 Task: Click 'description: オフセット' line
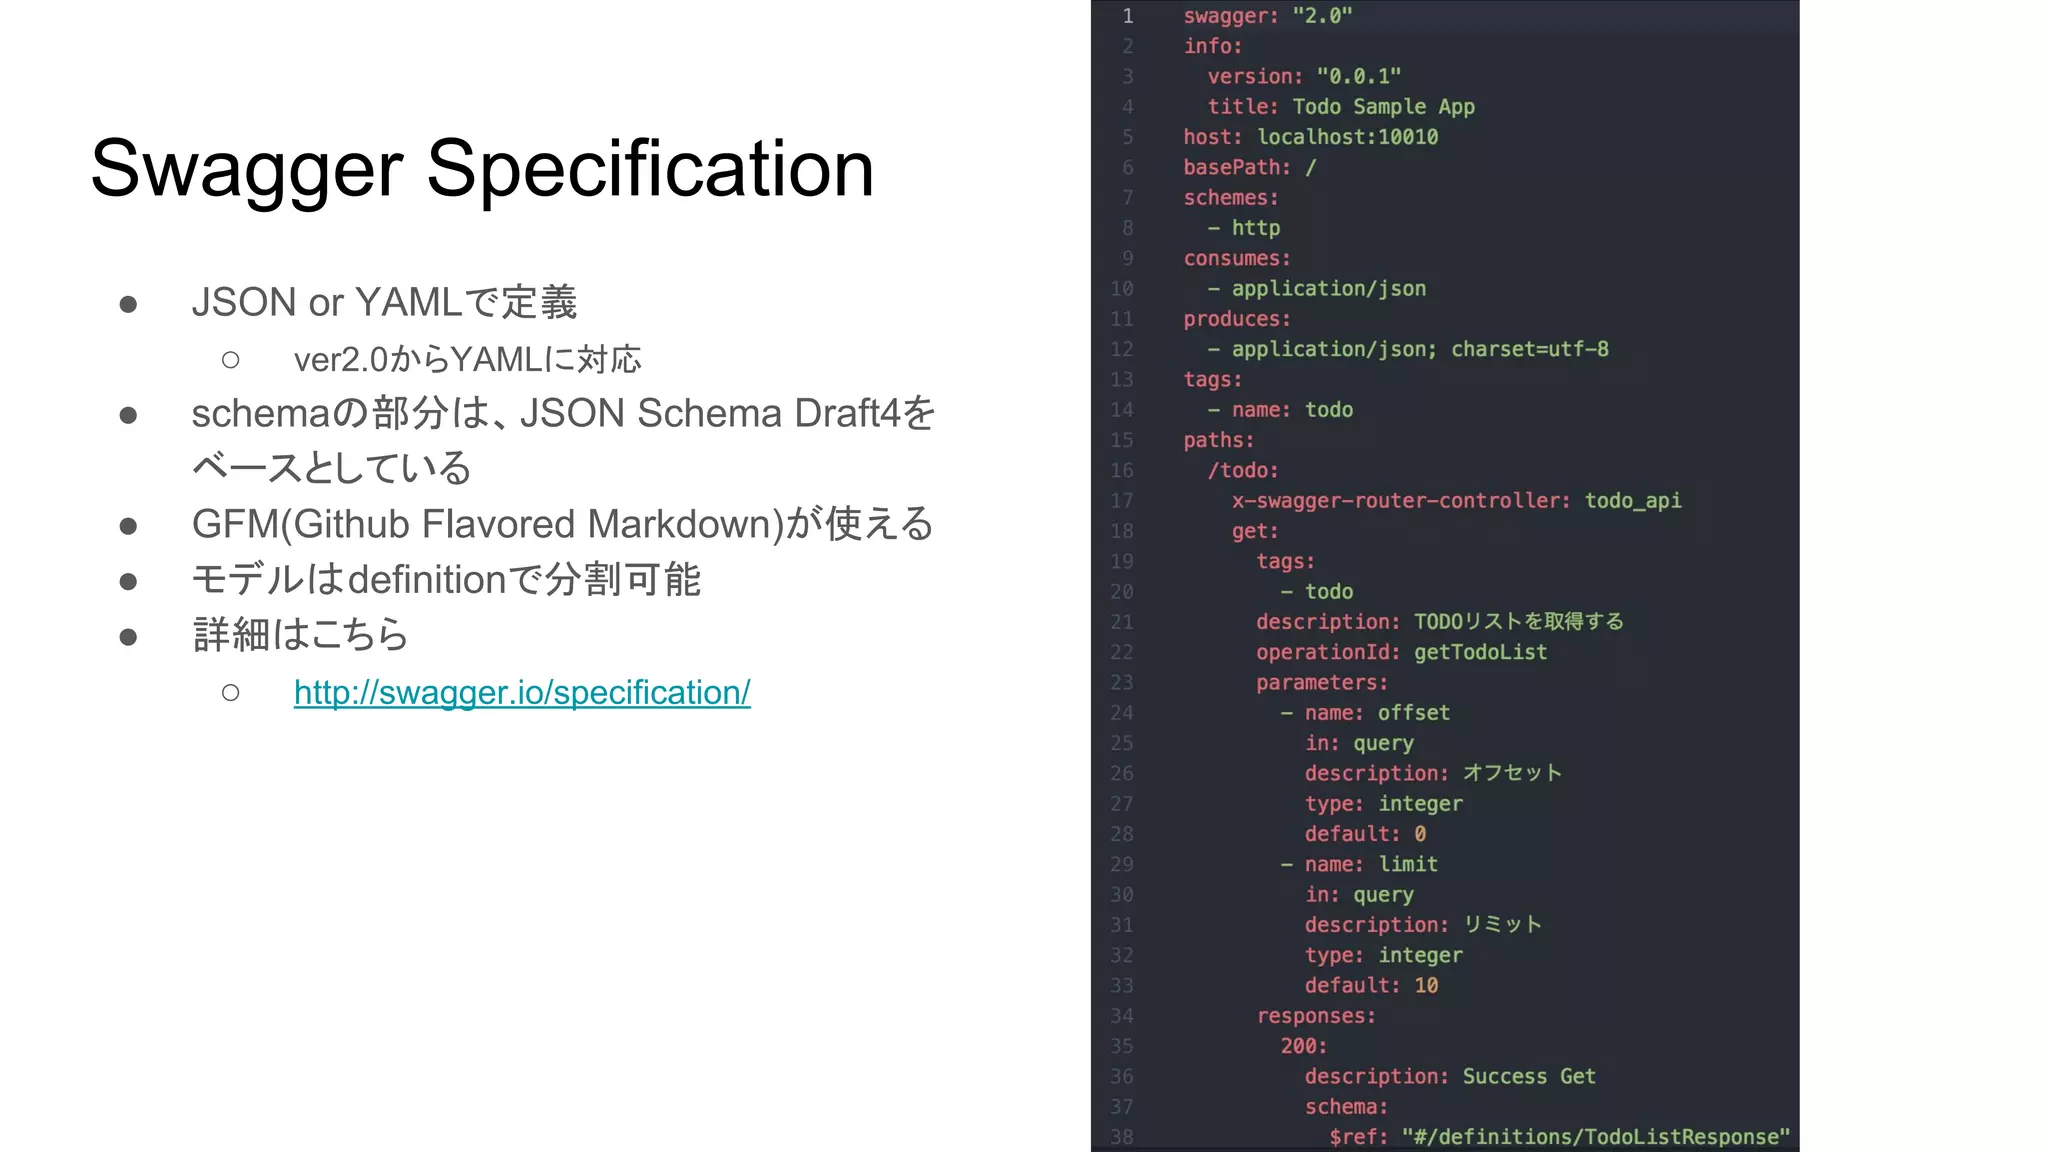coord(1433,773)
